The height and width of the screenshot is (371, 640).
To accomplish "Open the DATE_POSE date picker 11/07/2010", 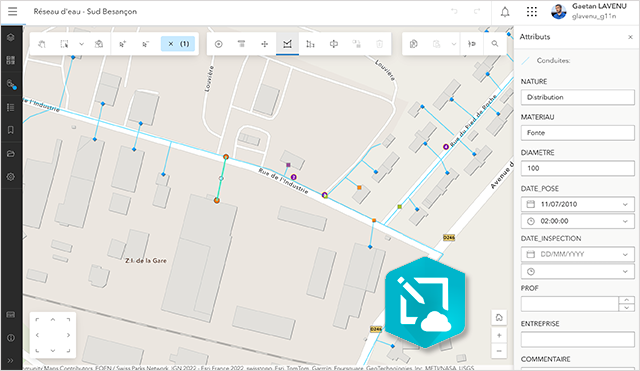I will 578,204.
